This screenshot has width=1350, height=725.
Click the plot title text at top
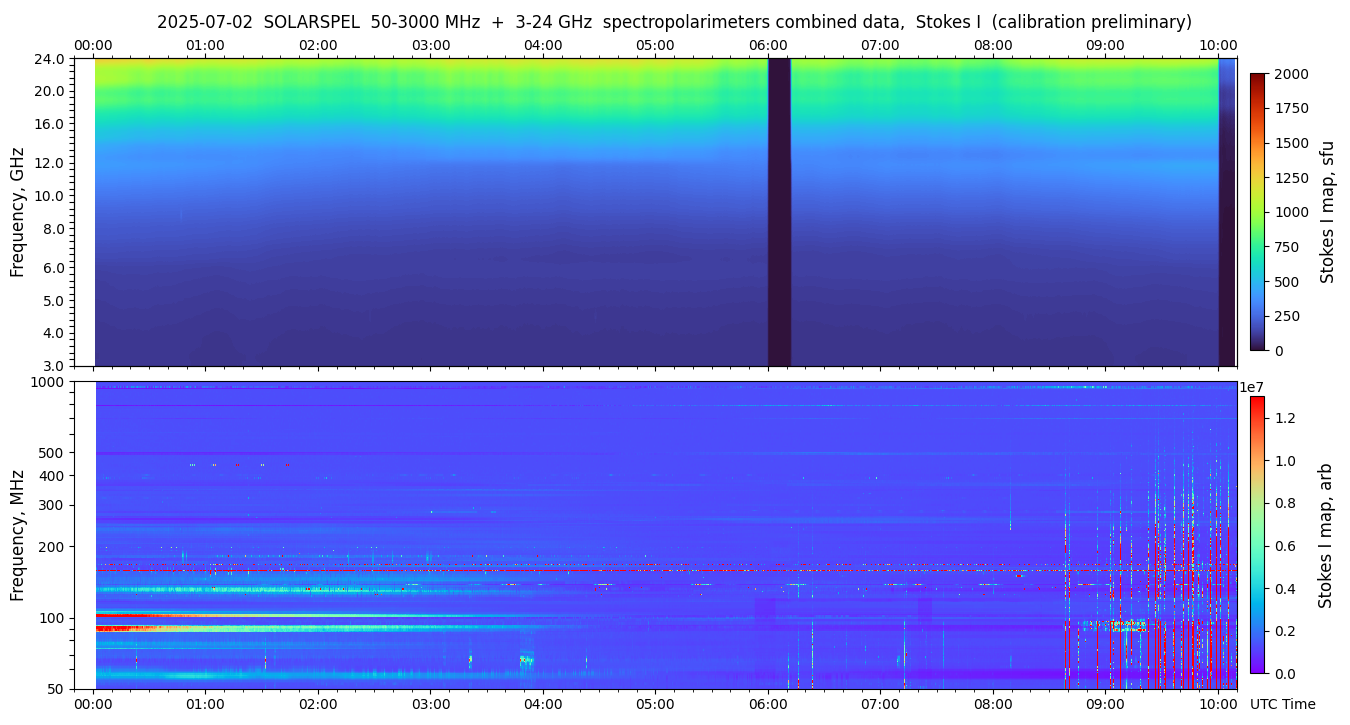[x=674, y=22]
